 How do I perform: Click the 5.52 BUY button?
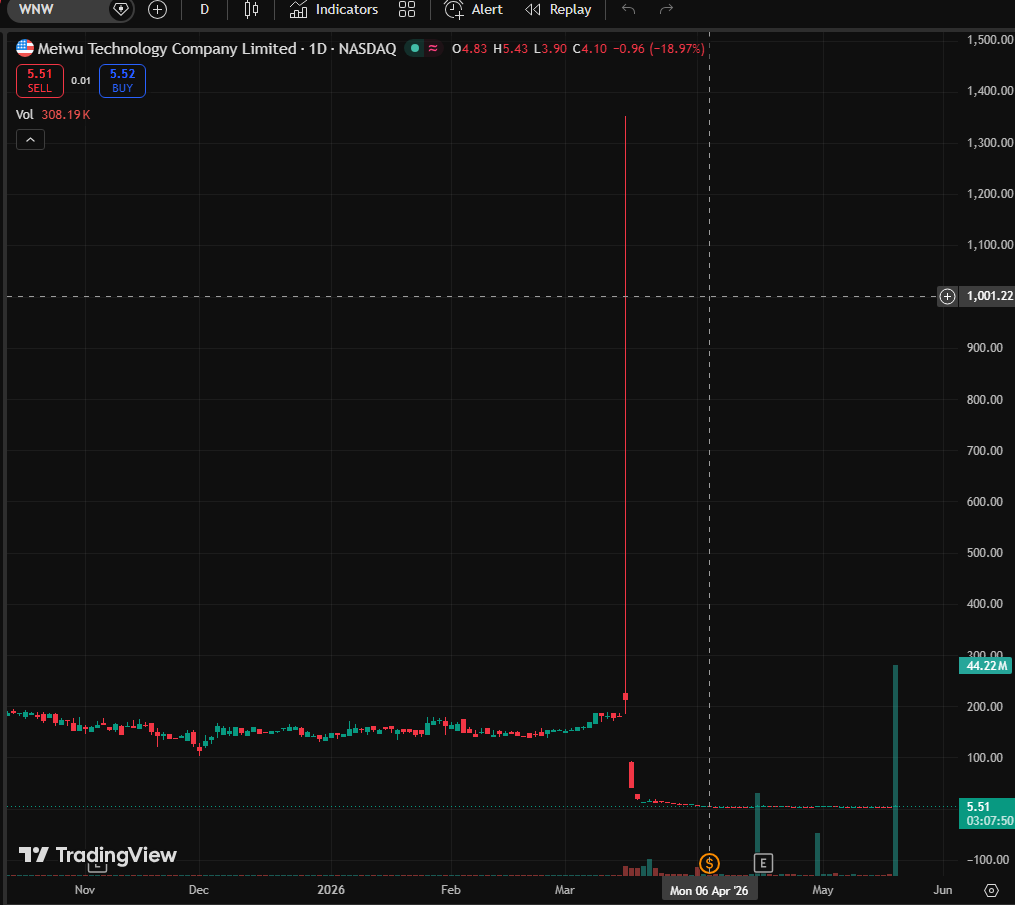[x=122, y=81]
